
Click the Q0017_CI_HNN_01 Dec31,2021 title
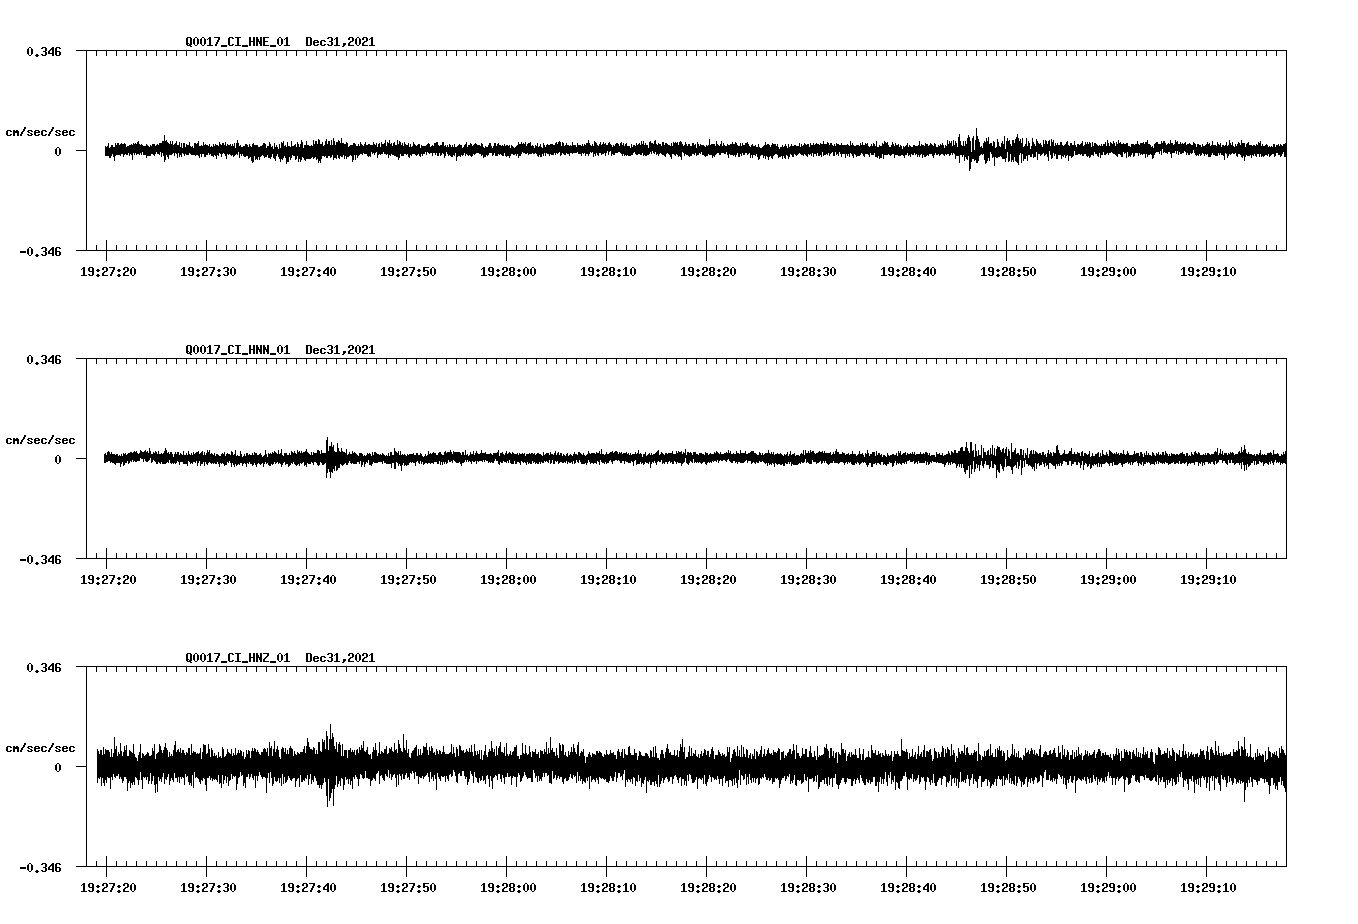(x=280, y=350)
